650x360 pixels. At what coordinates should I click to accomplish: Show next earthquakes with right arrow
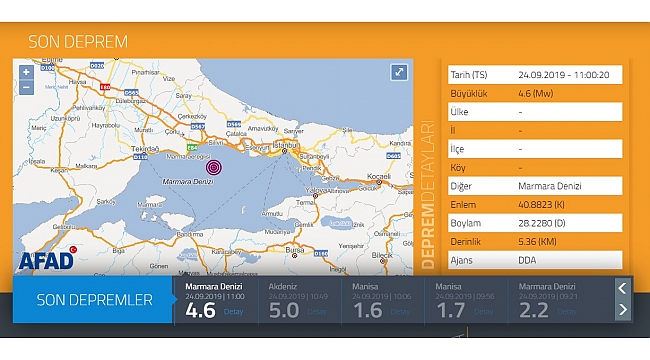tap(623, 309)
